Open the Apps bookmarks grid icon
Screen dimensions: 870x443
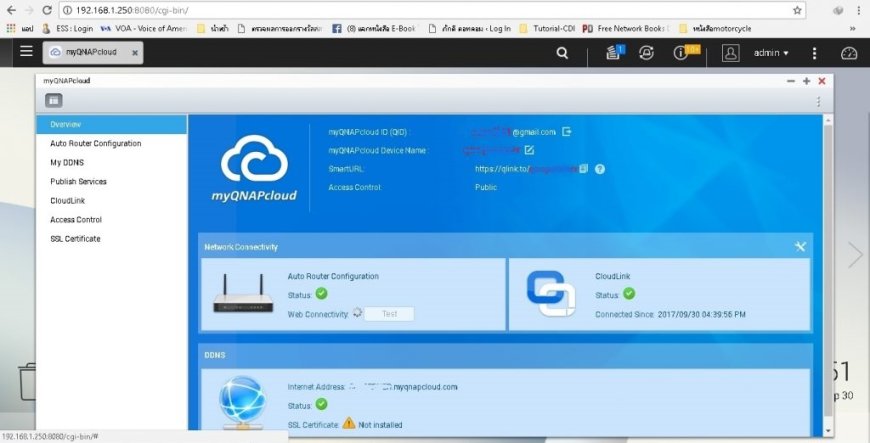tap(11, 28)
